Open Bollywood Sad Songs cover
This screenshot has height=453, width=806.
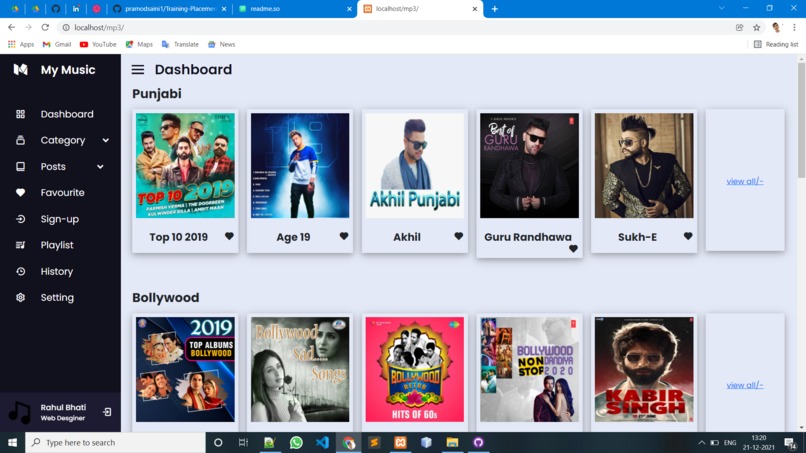coord(300,369)
